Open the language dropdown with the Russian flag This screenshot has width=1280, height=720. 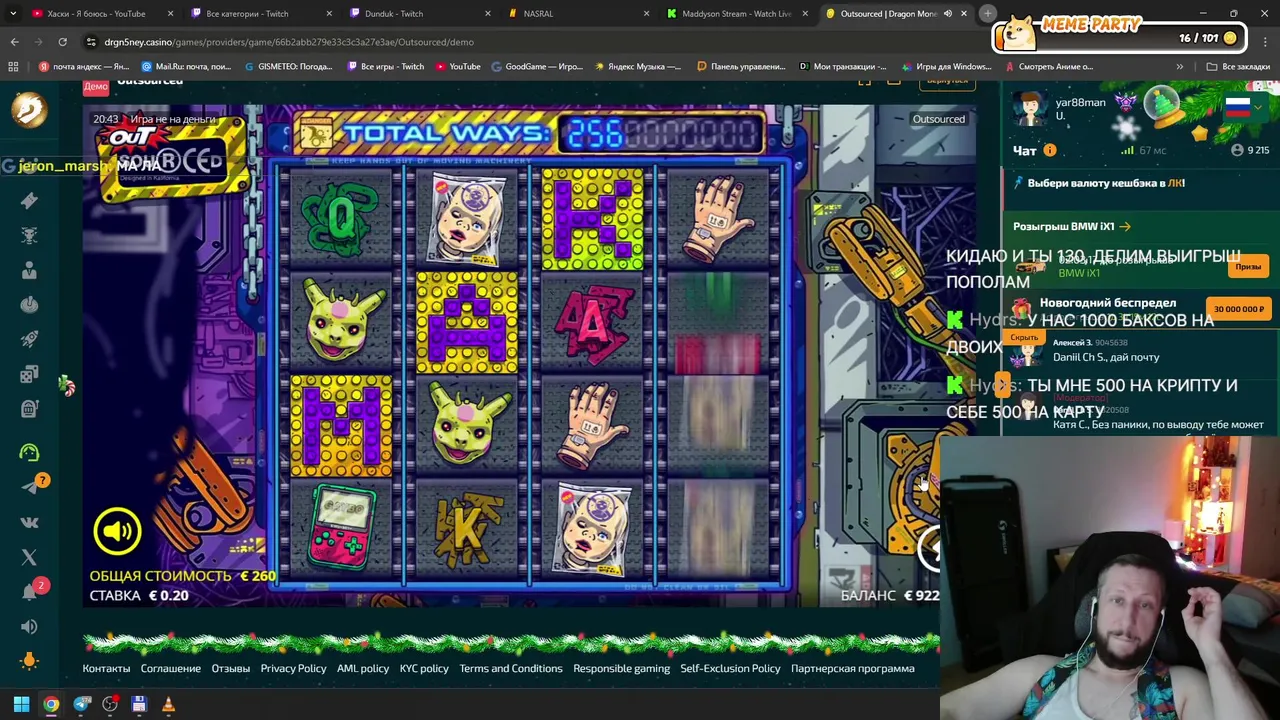pos(1243,107)
